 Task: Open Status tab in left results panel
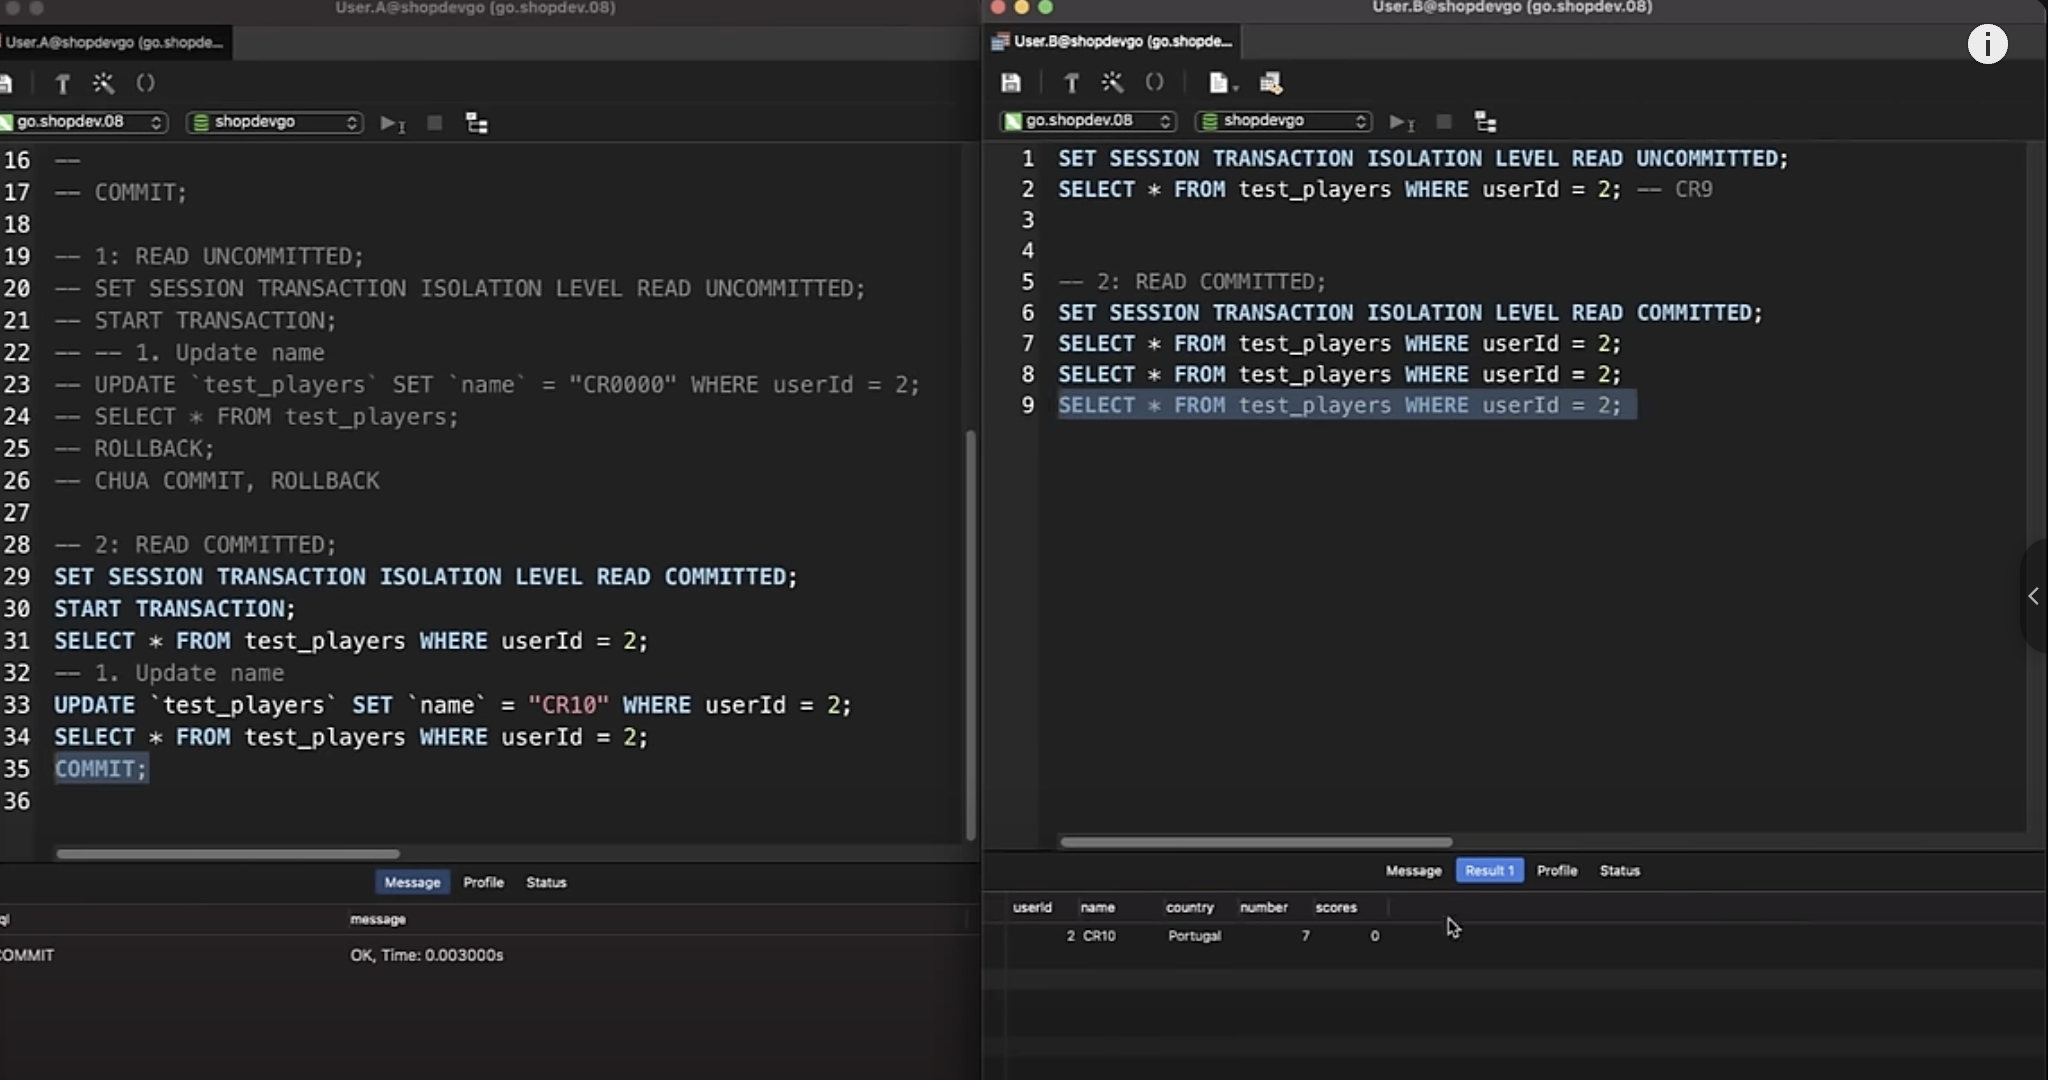(546, 882)
